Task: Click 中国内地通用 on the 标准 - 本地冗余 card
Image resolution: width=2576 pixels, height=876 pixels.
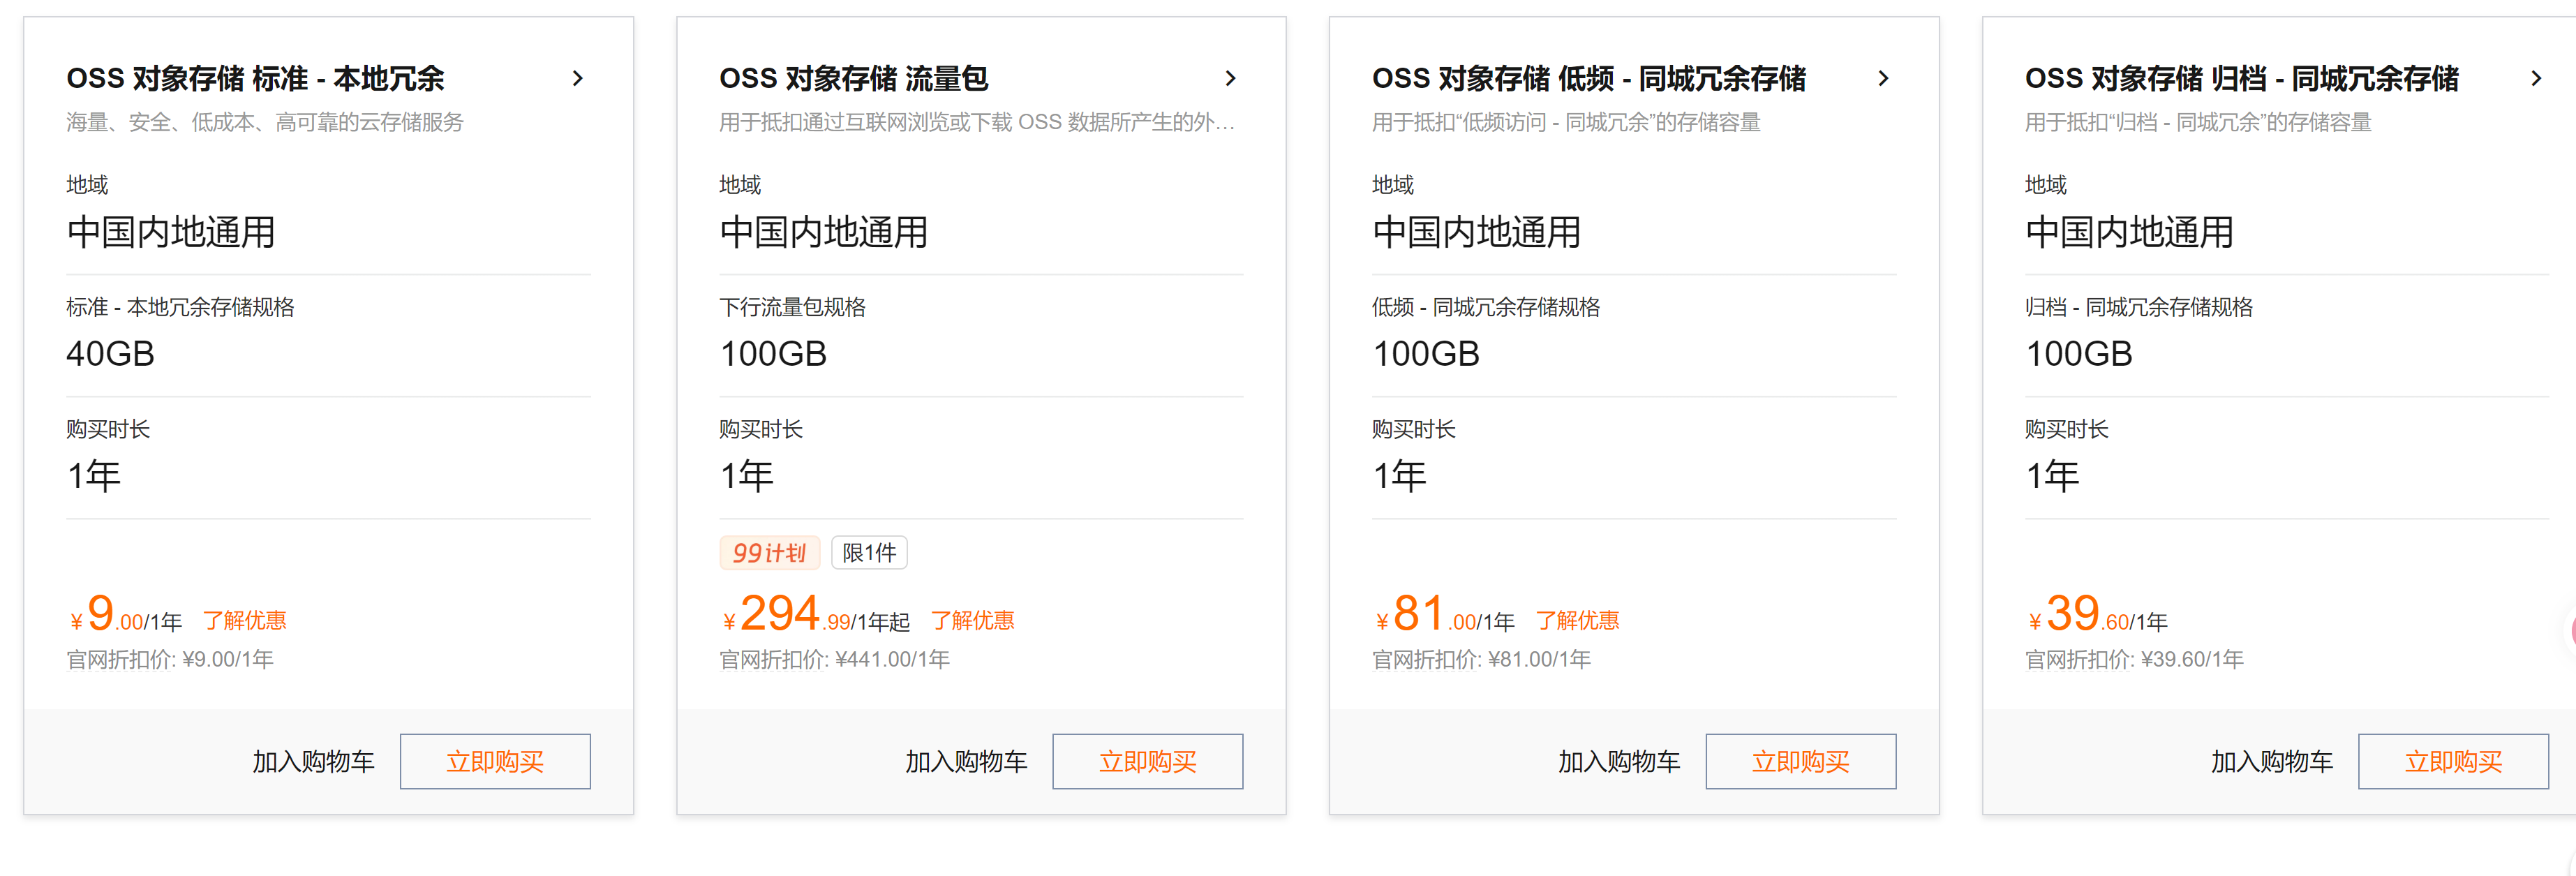Action: click(171, 232)
